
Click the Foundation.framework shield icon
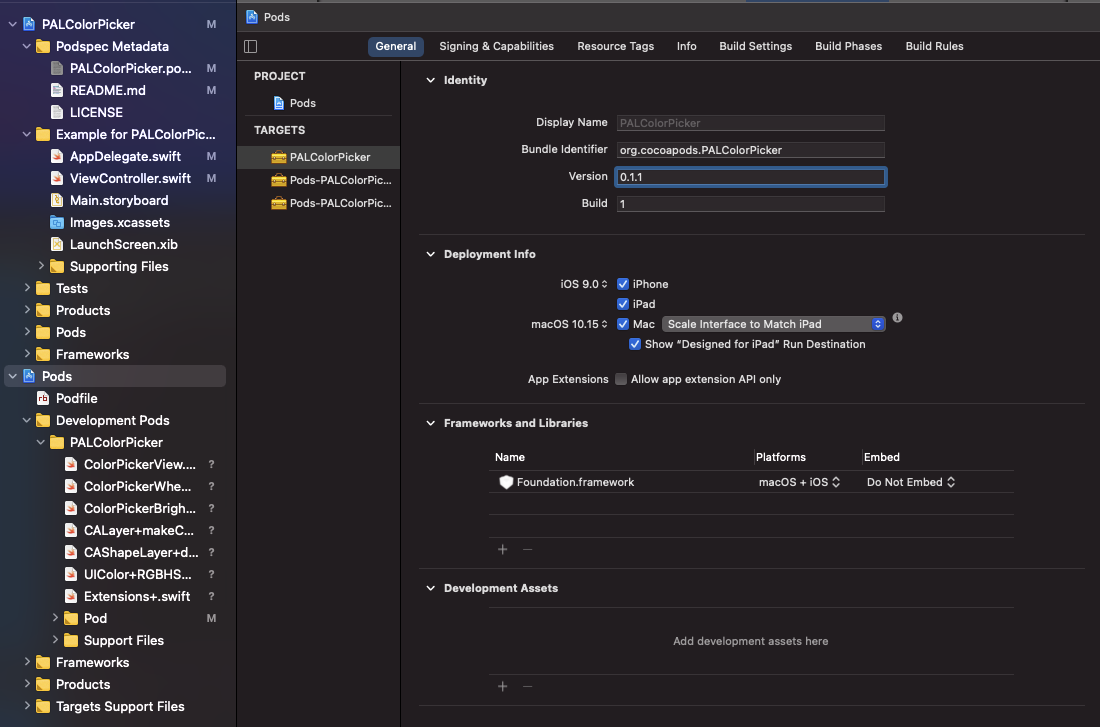506,482
